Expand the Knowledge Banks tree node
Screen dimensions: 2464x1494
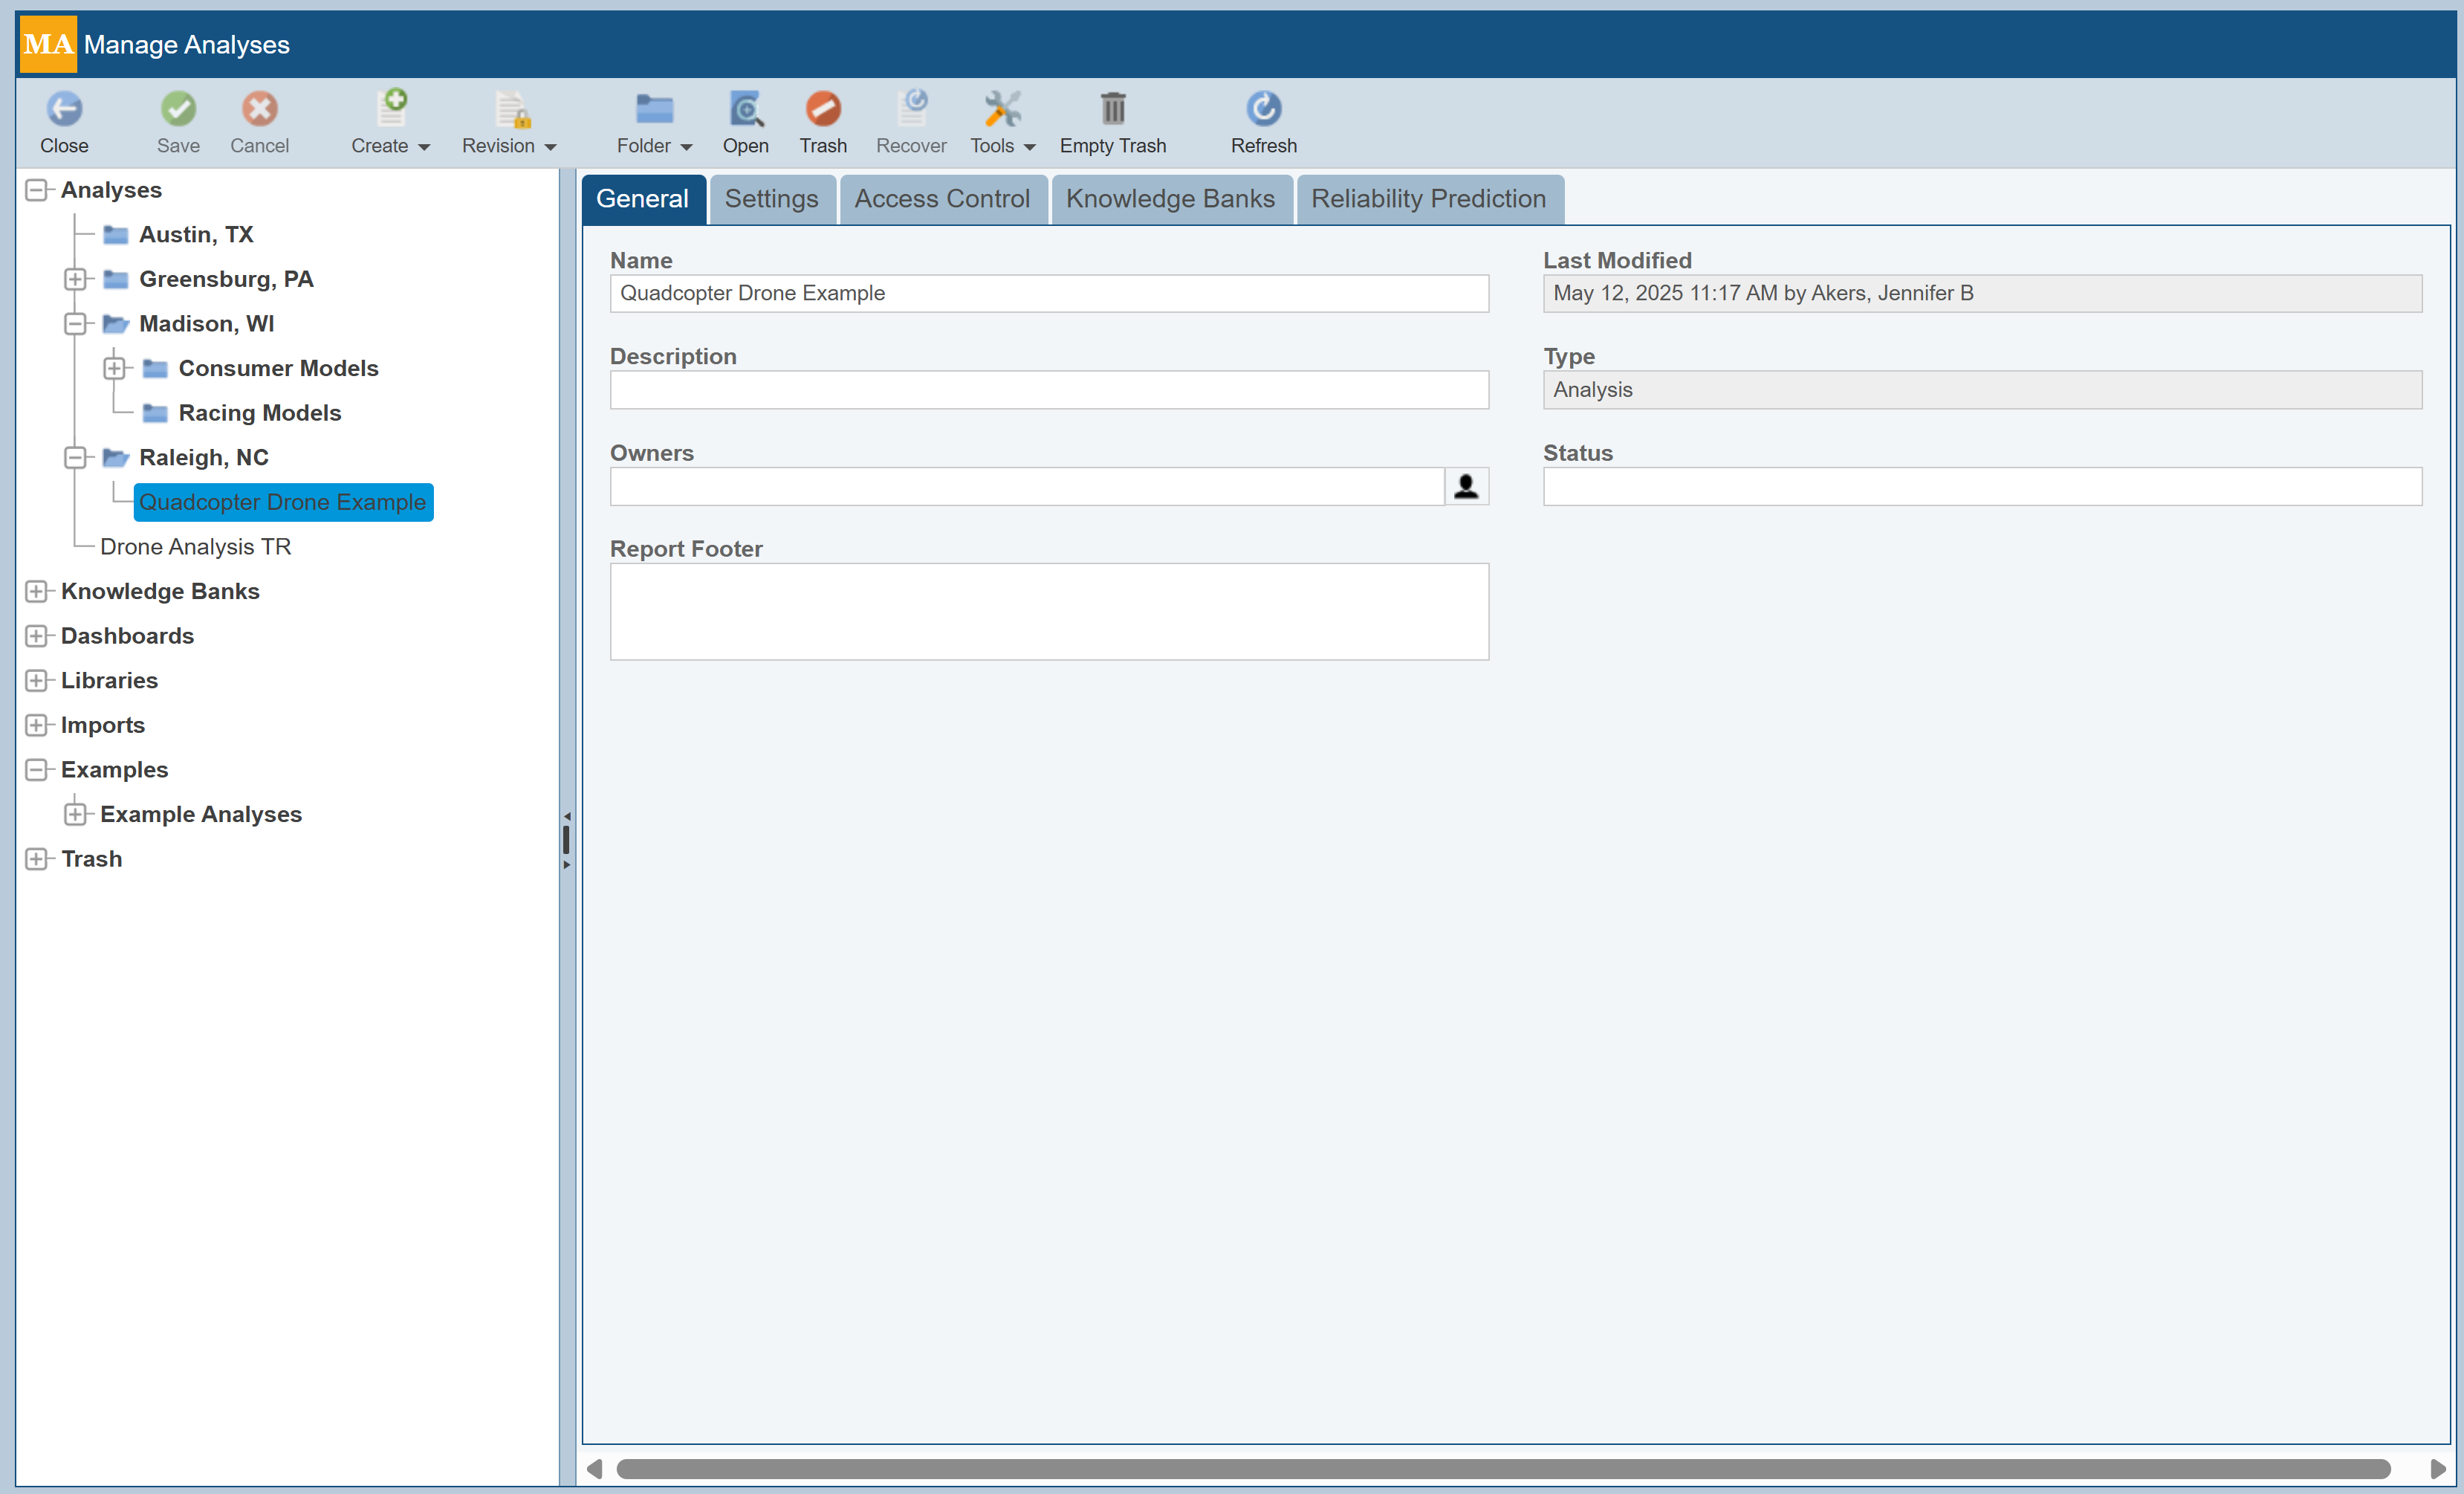(36, 591)
